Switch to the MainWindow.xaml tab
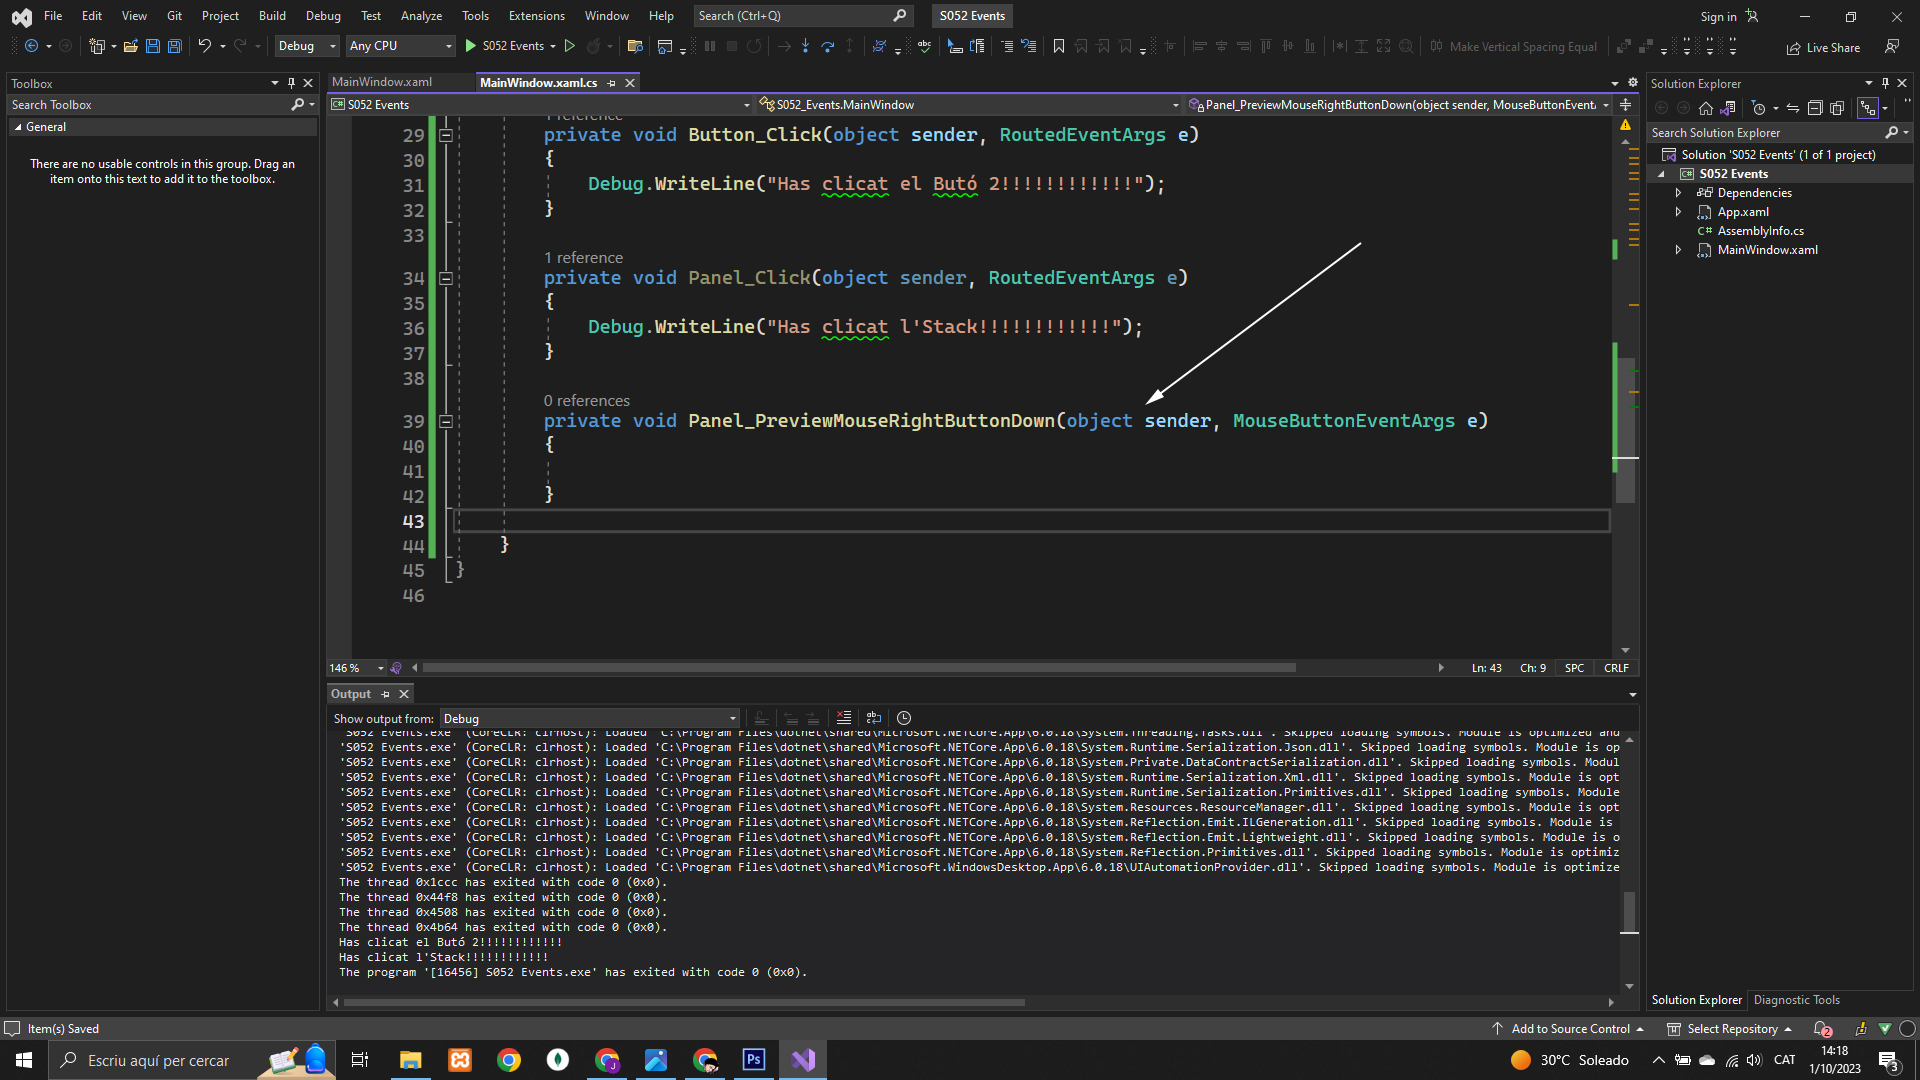This screenshot has width=1920, height=1080. click(x=382, y=82)
